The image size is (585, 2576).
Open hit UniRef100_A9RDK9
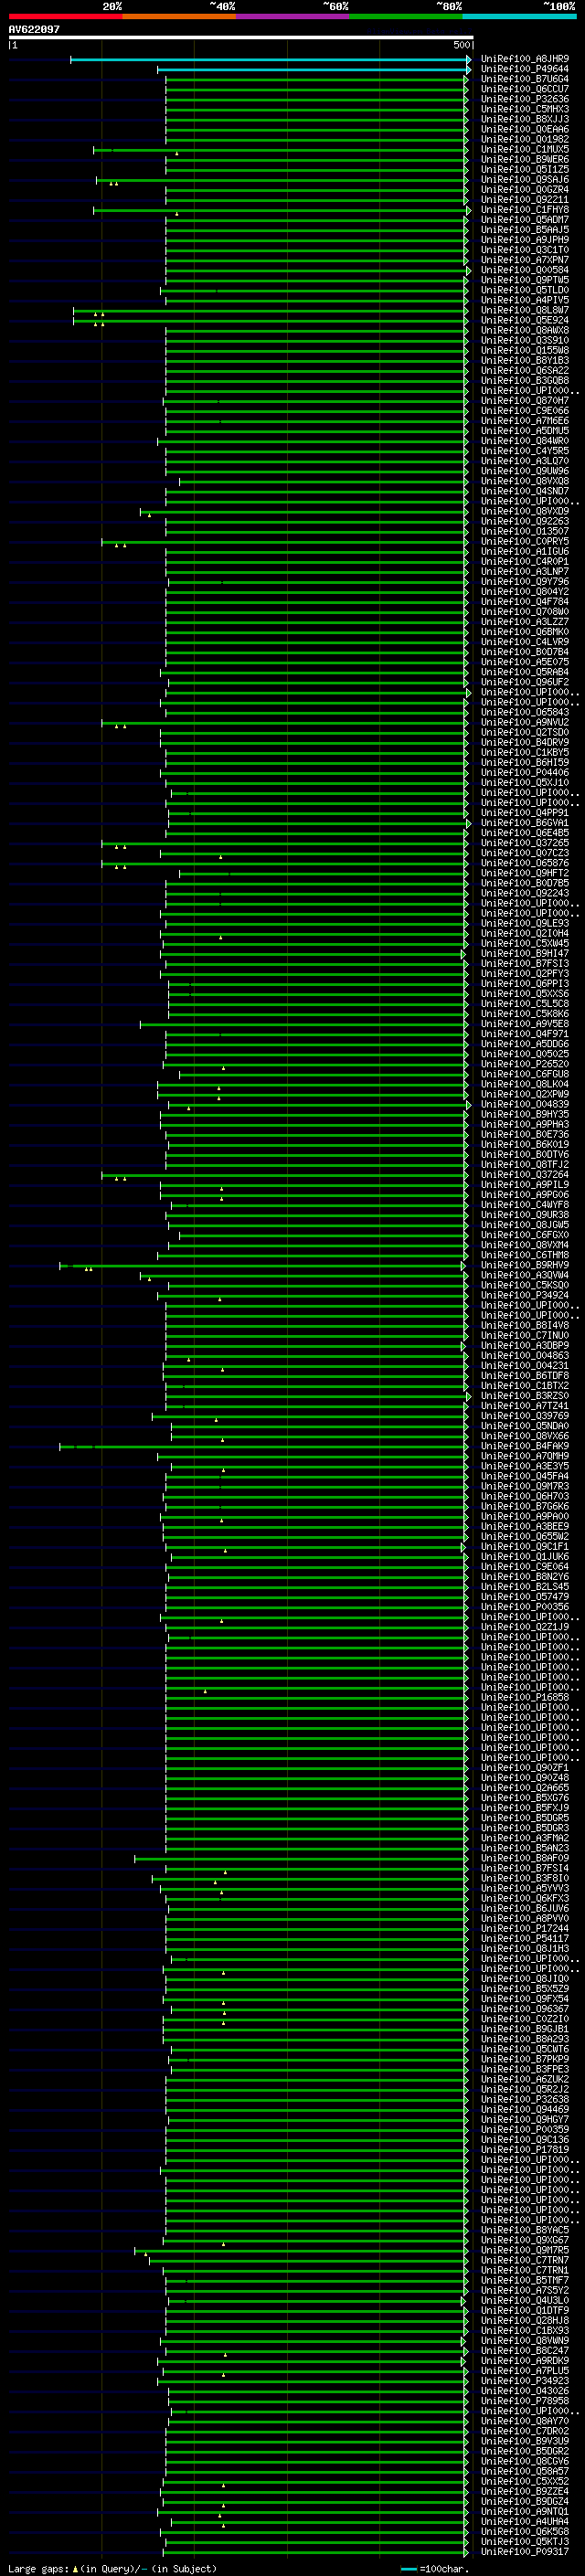(525, 2361)
